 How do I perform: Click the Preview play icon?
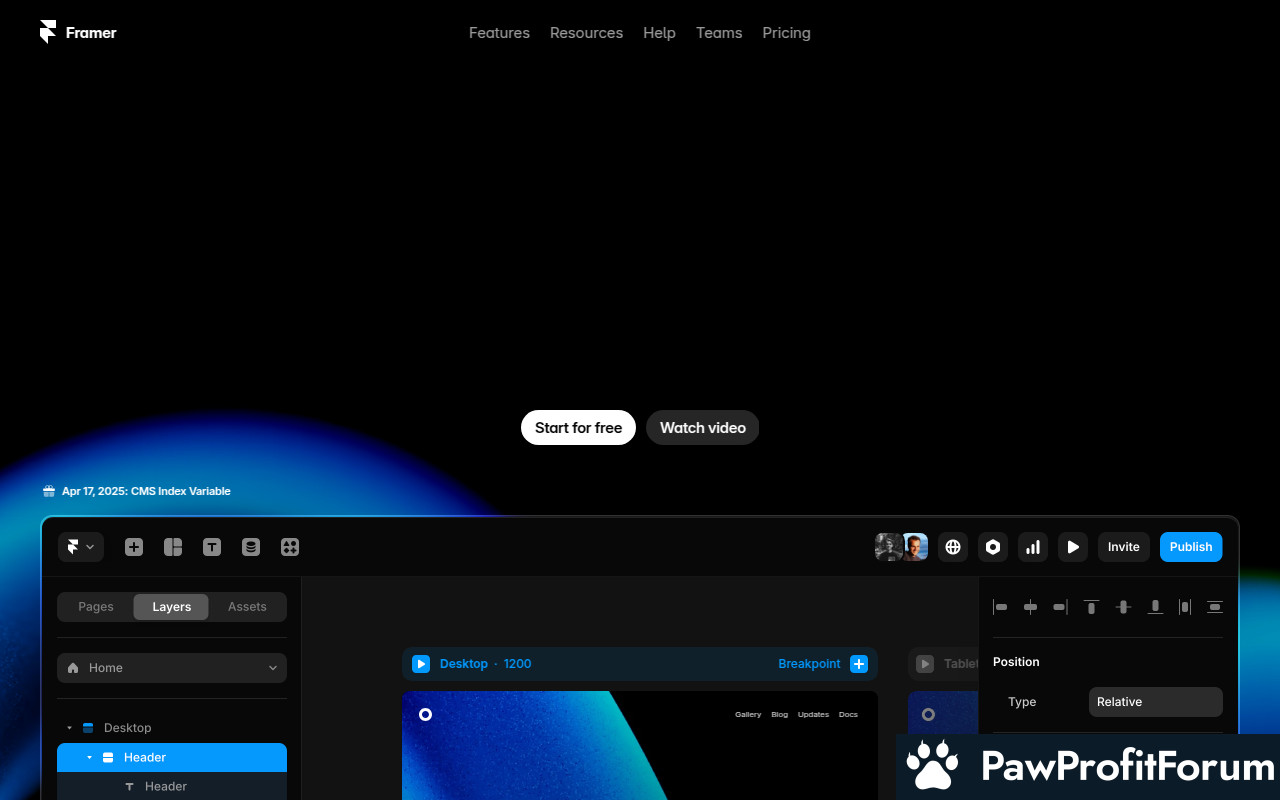pos(1073,547)
